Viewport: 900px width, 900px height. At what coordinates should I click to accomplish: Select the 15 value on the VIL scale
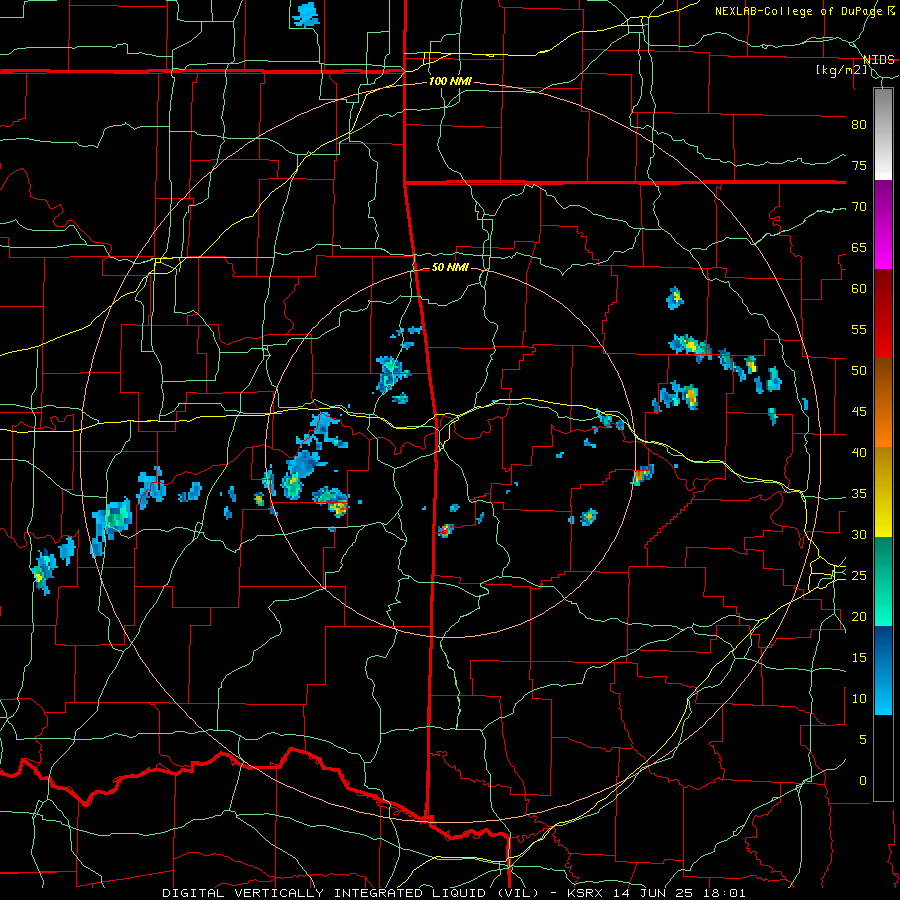(859, 658)
